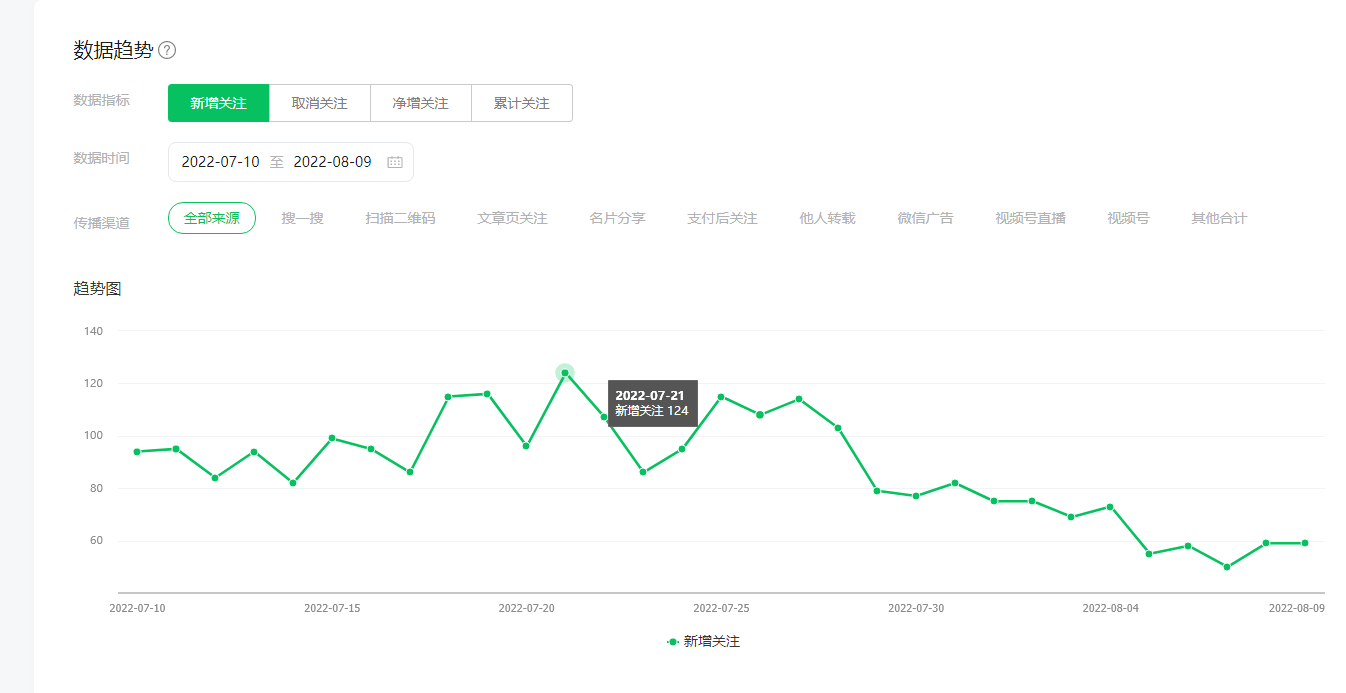Switch to the 净增关注 metric tab
The image size is (1346, 693).
pos(420,103)
